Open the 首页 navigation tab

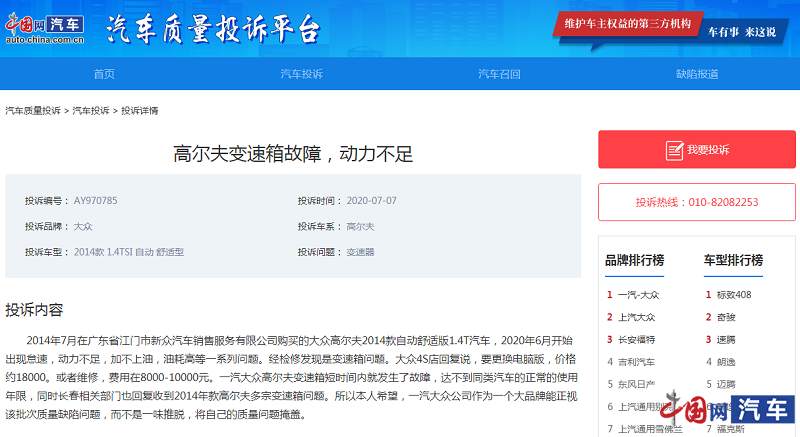104,74
